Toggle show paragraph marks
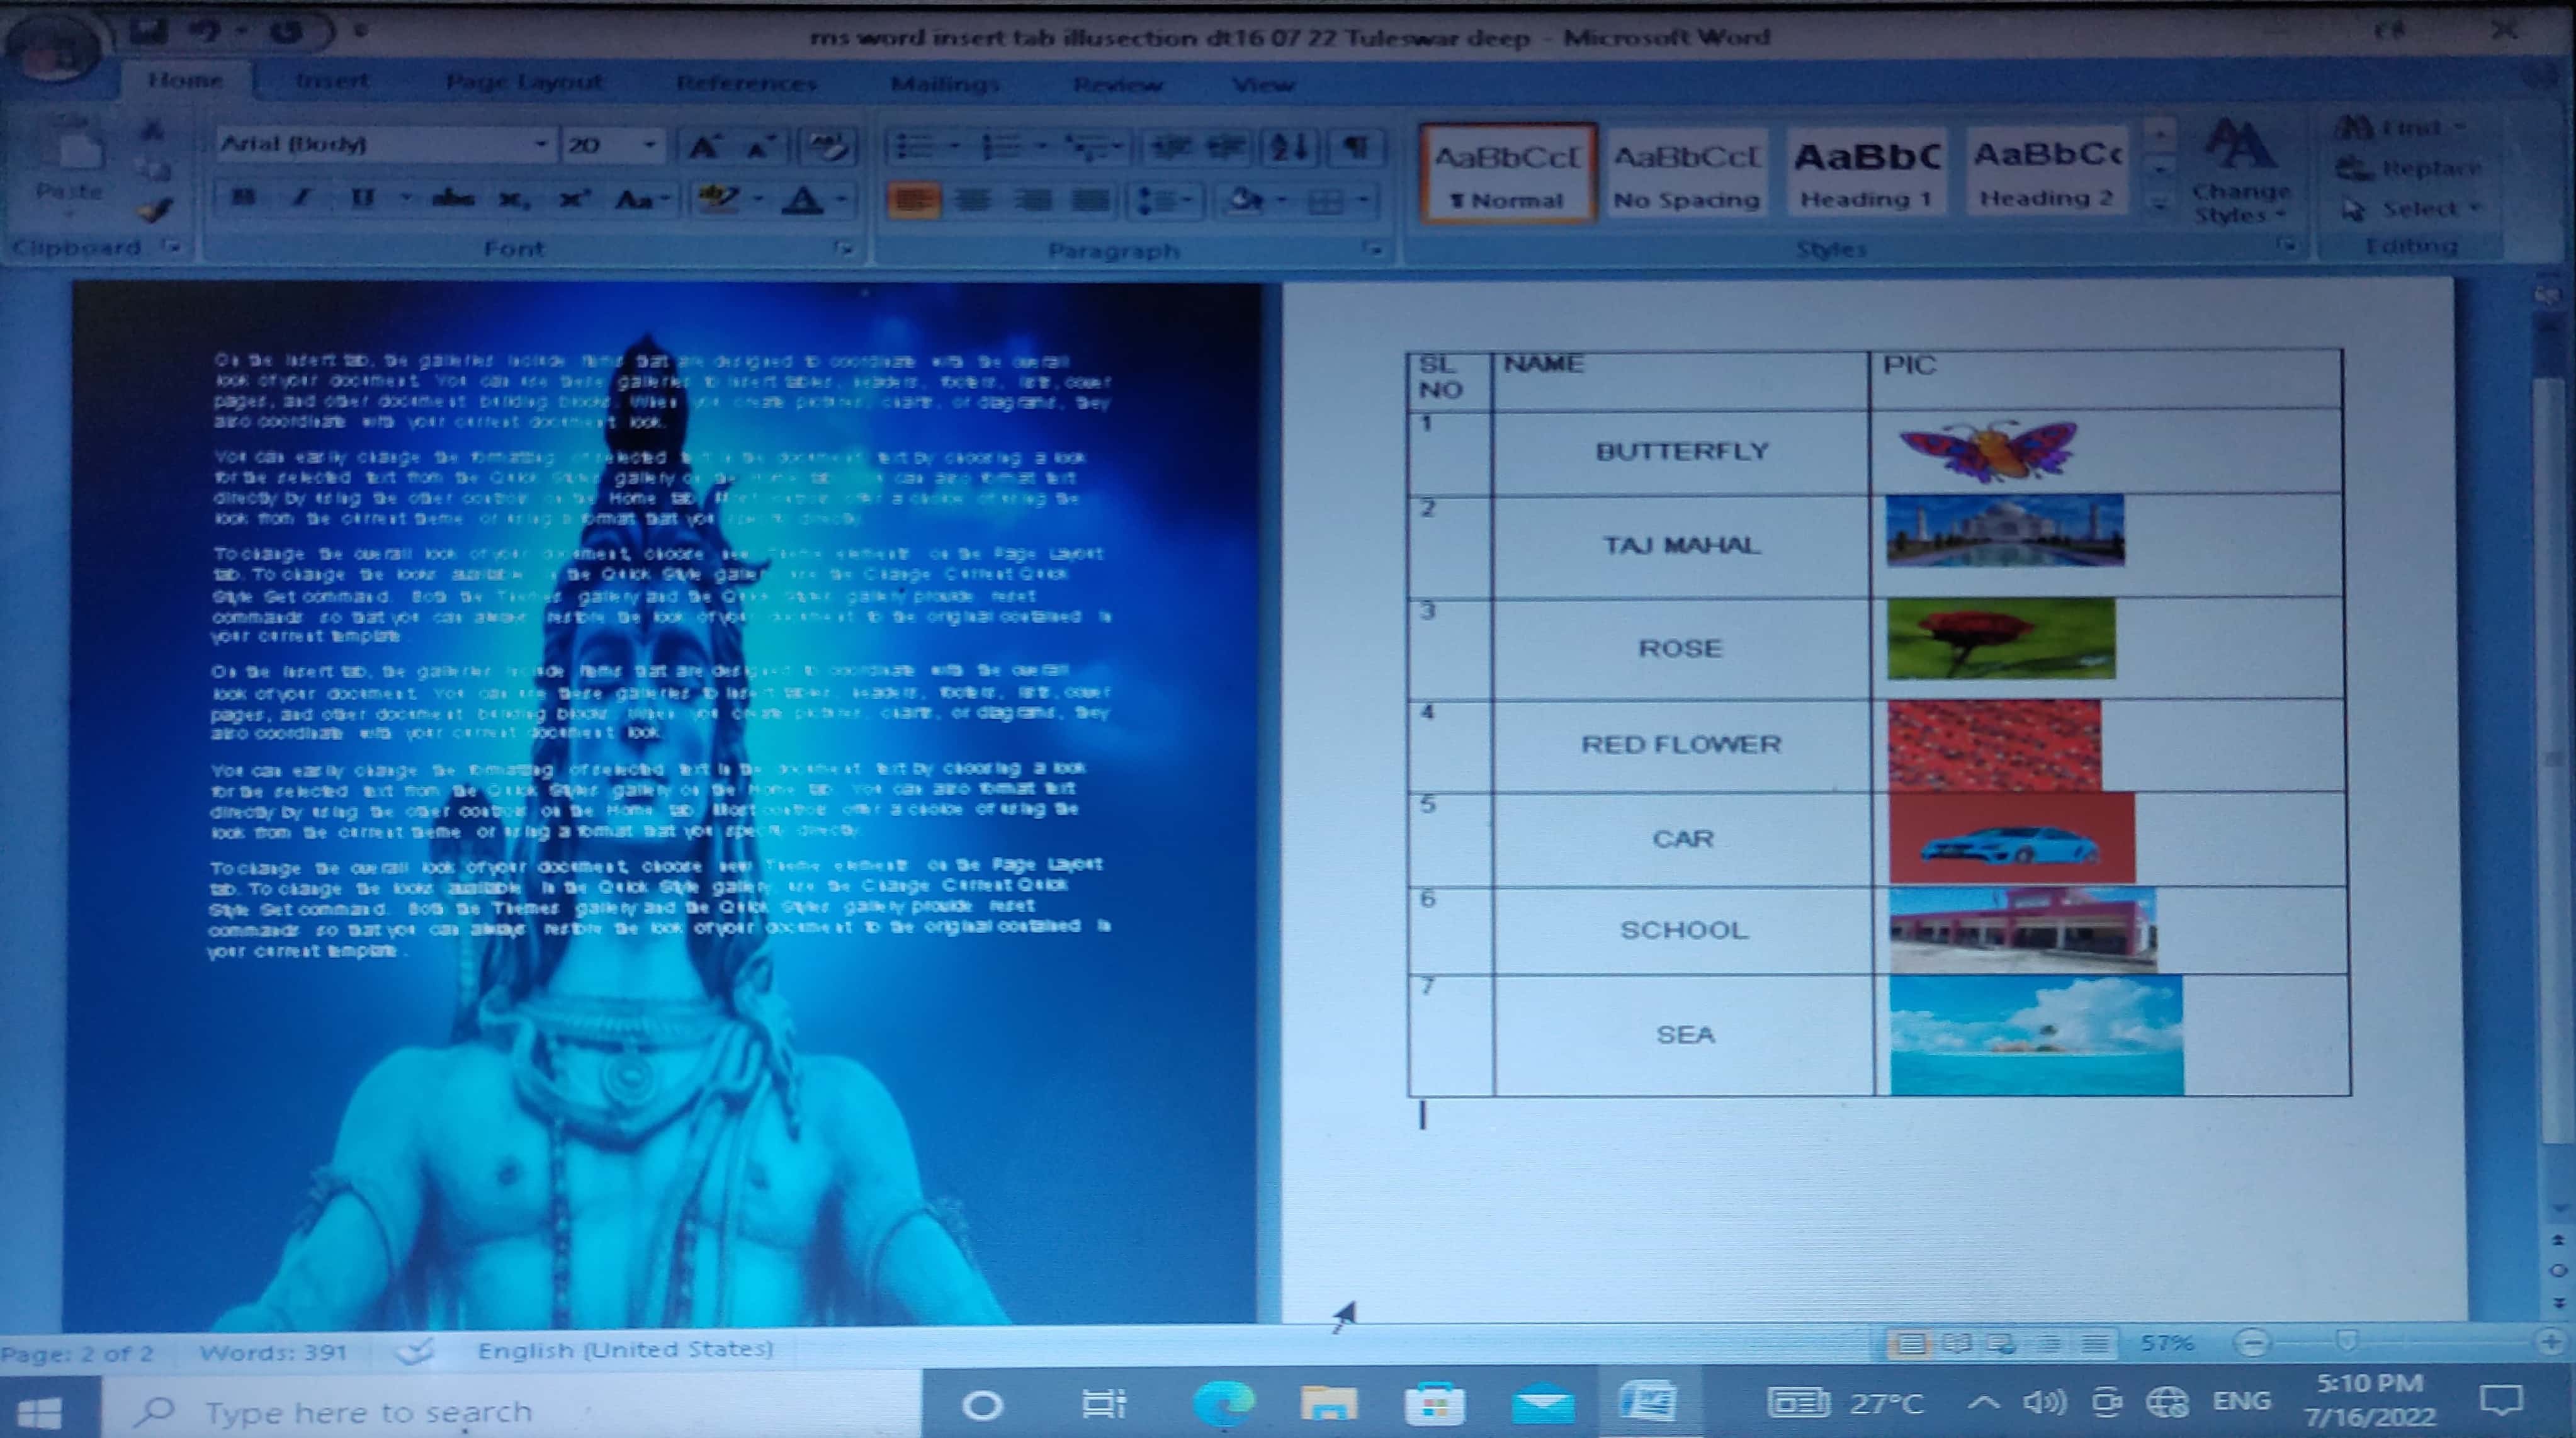 [1355, 148]
